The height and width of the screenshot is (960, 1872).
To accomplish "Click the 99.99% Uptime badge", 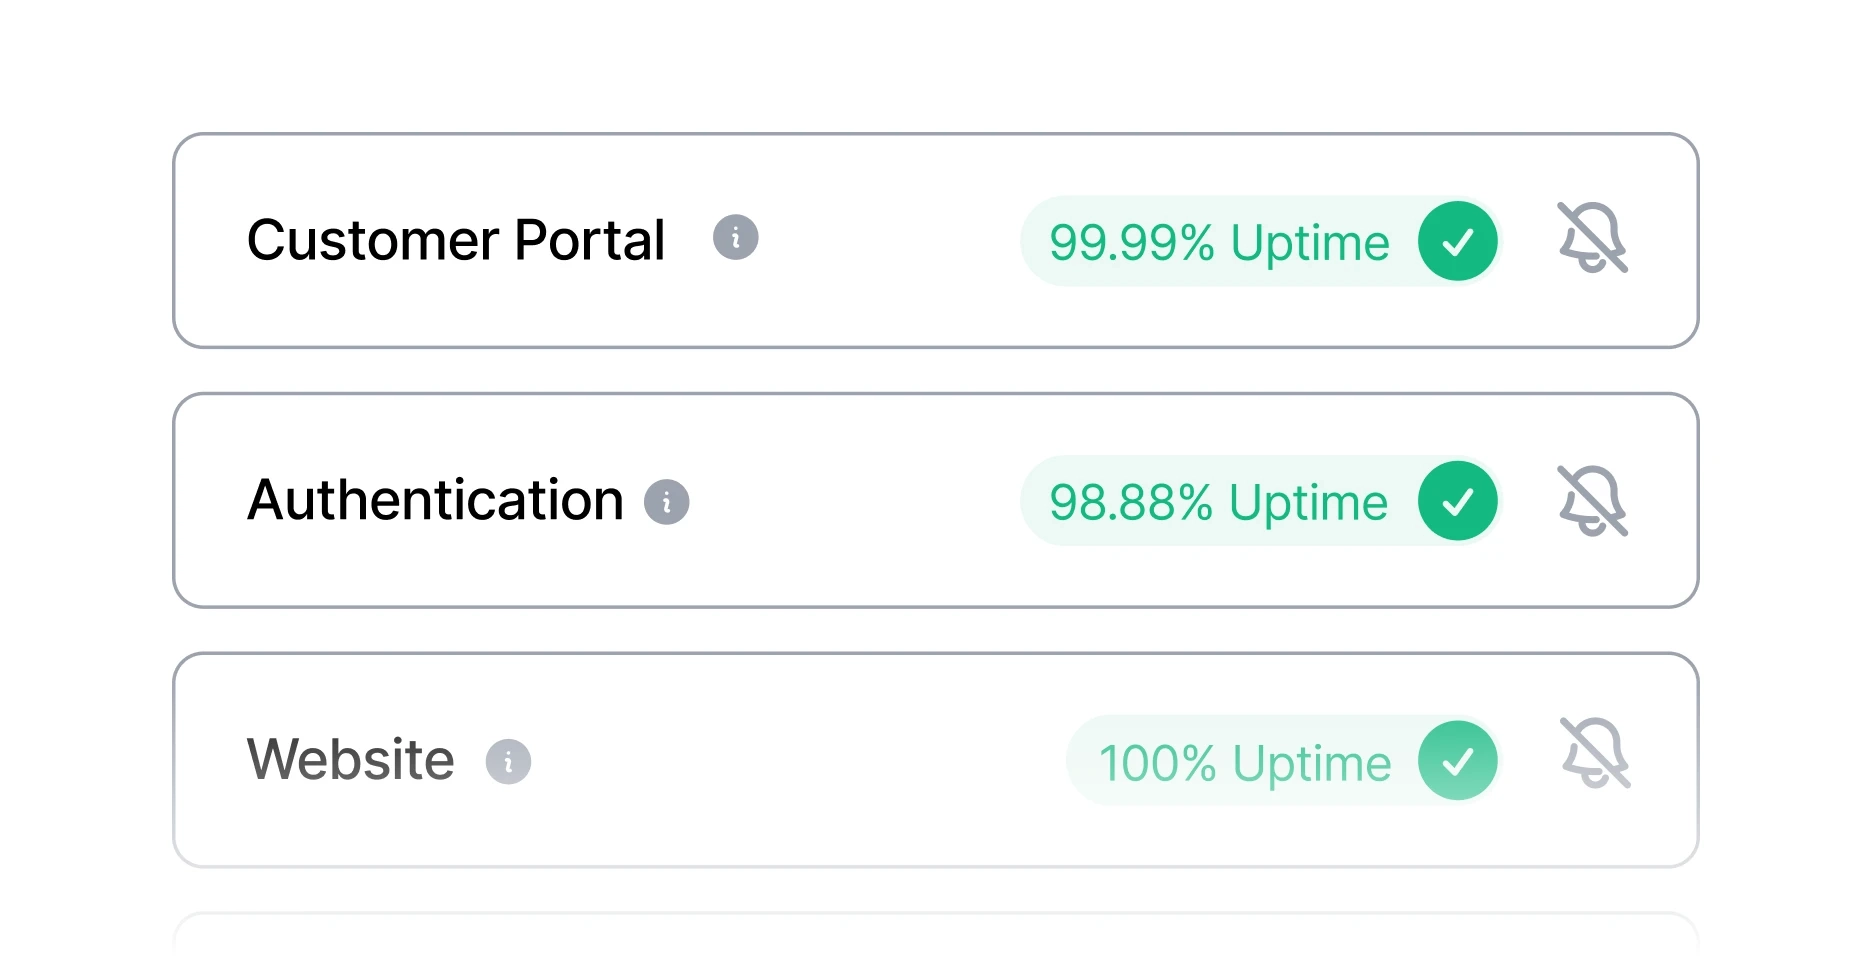I will 1220,240.
